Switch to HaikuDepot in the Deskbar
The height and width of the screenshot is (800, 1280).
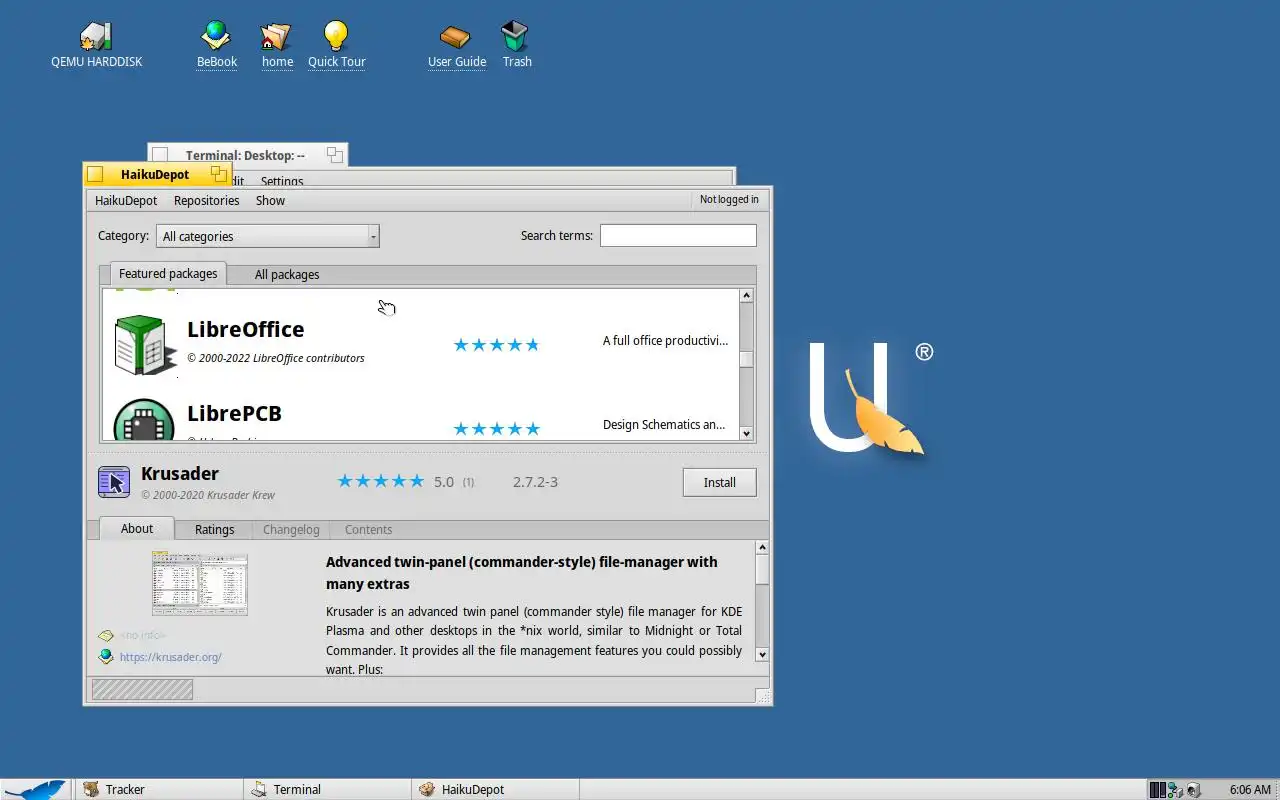point(496,789)
